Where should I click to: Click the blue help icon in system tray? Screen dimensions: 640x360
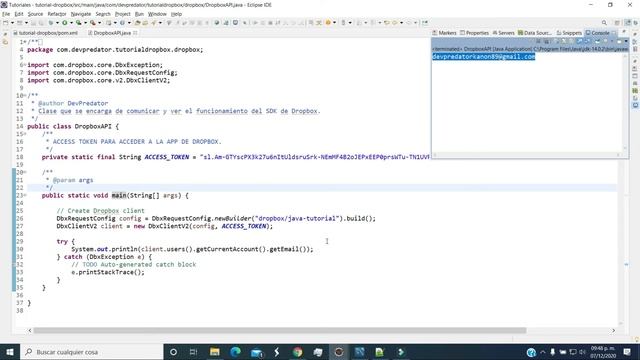coord(531,352)
